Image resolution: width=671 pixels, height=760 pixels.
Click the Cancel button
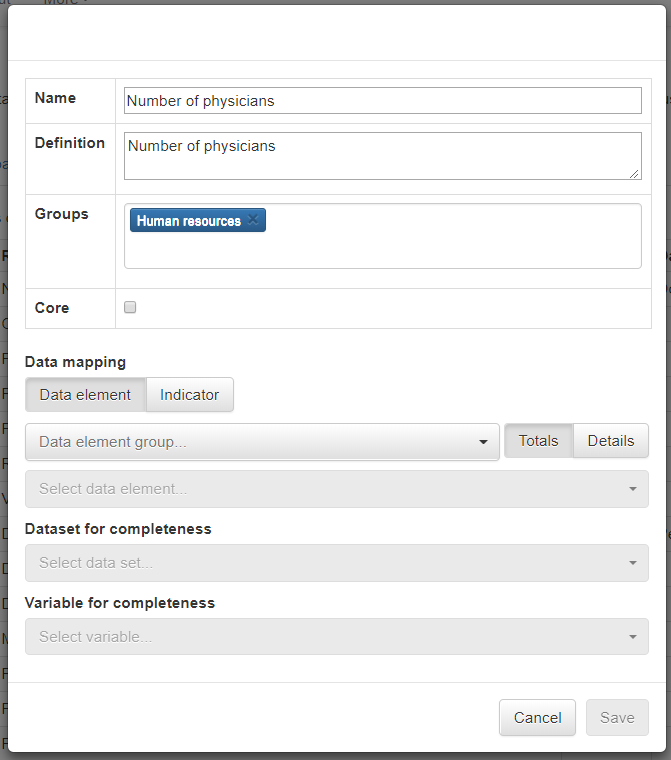click(538, 718)
